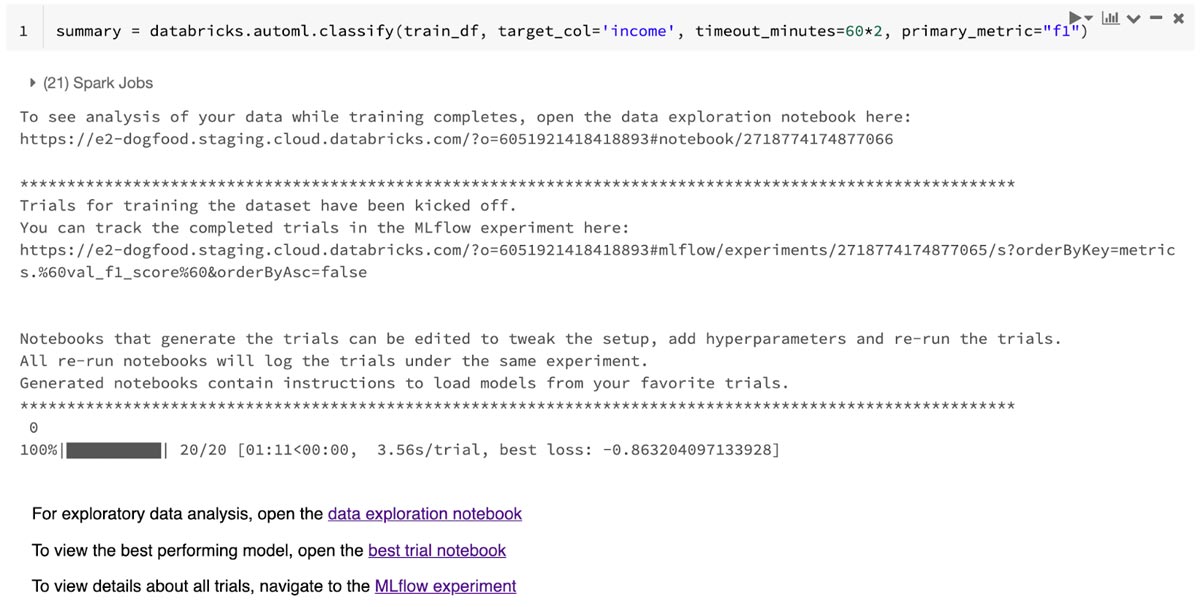This screenshot has height=607, width=1200.
Task: Open the best trial notebook link
Action: pyautogui.click(x=437, y=551)
